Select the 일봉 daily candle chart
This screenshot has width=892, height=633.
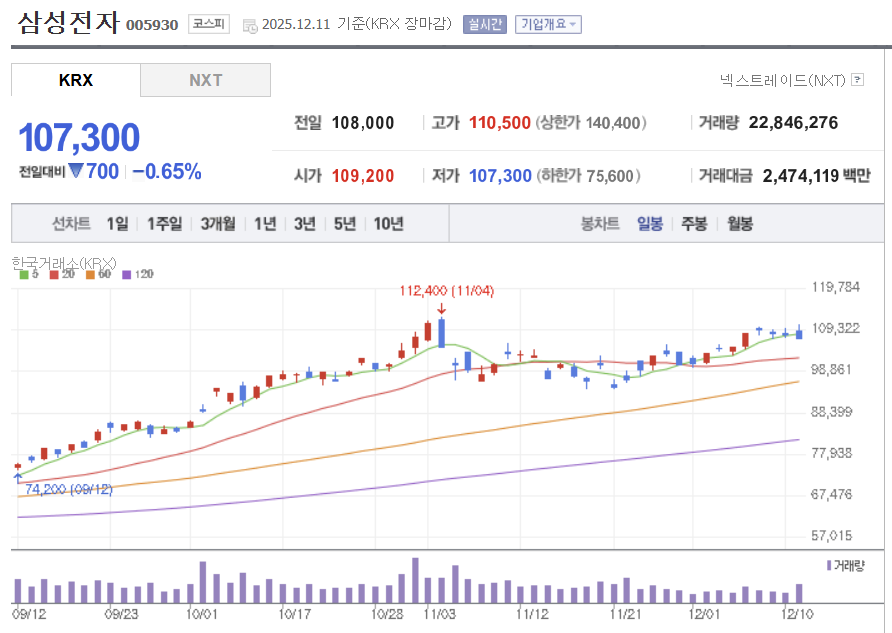pos(650,224)
